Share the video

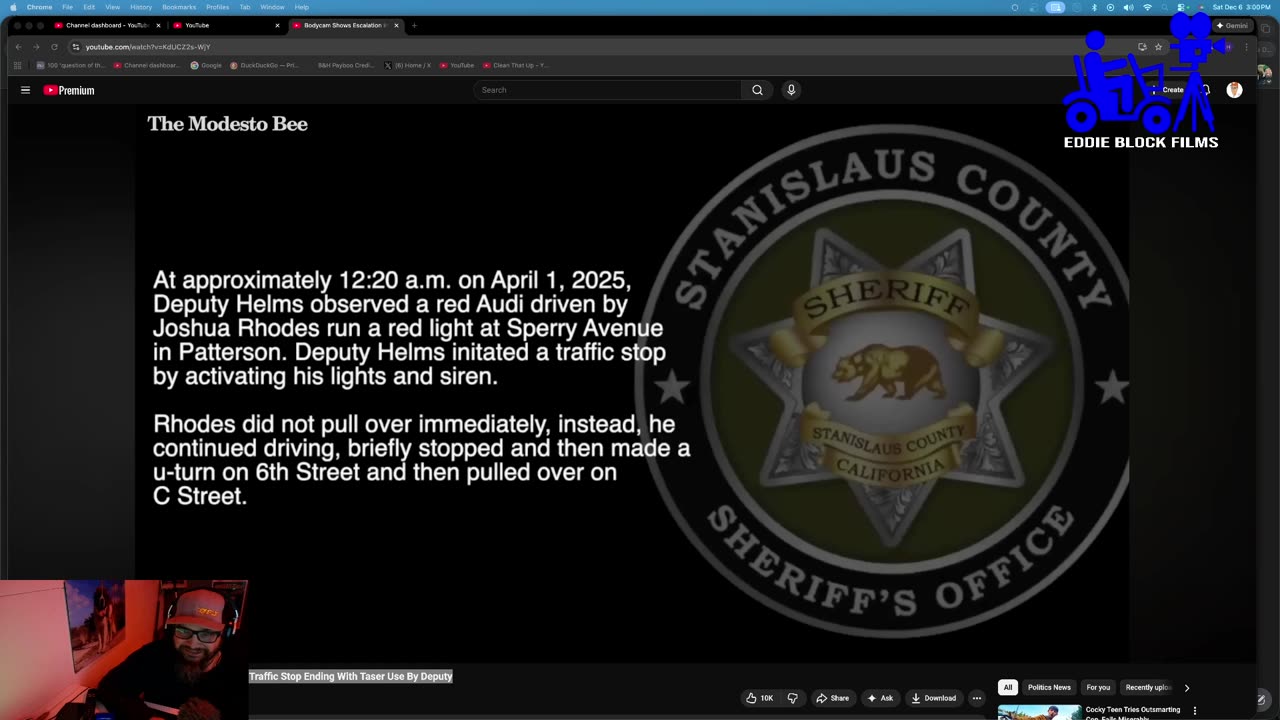coord(833,698)
